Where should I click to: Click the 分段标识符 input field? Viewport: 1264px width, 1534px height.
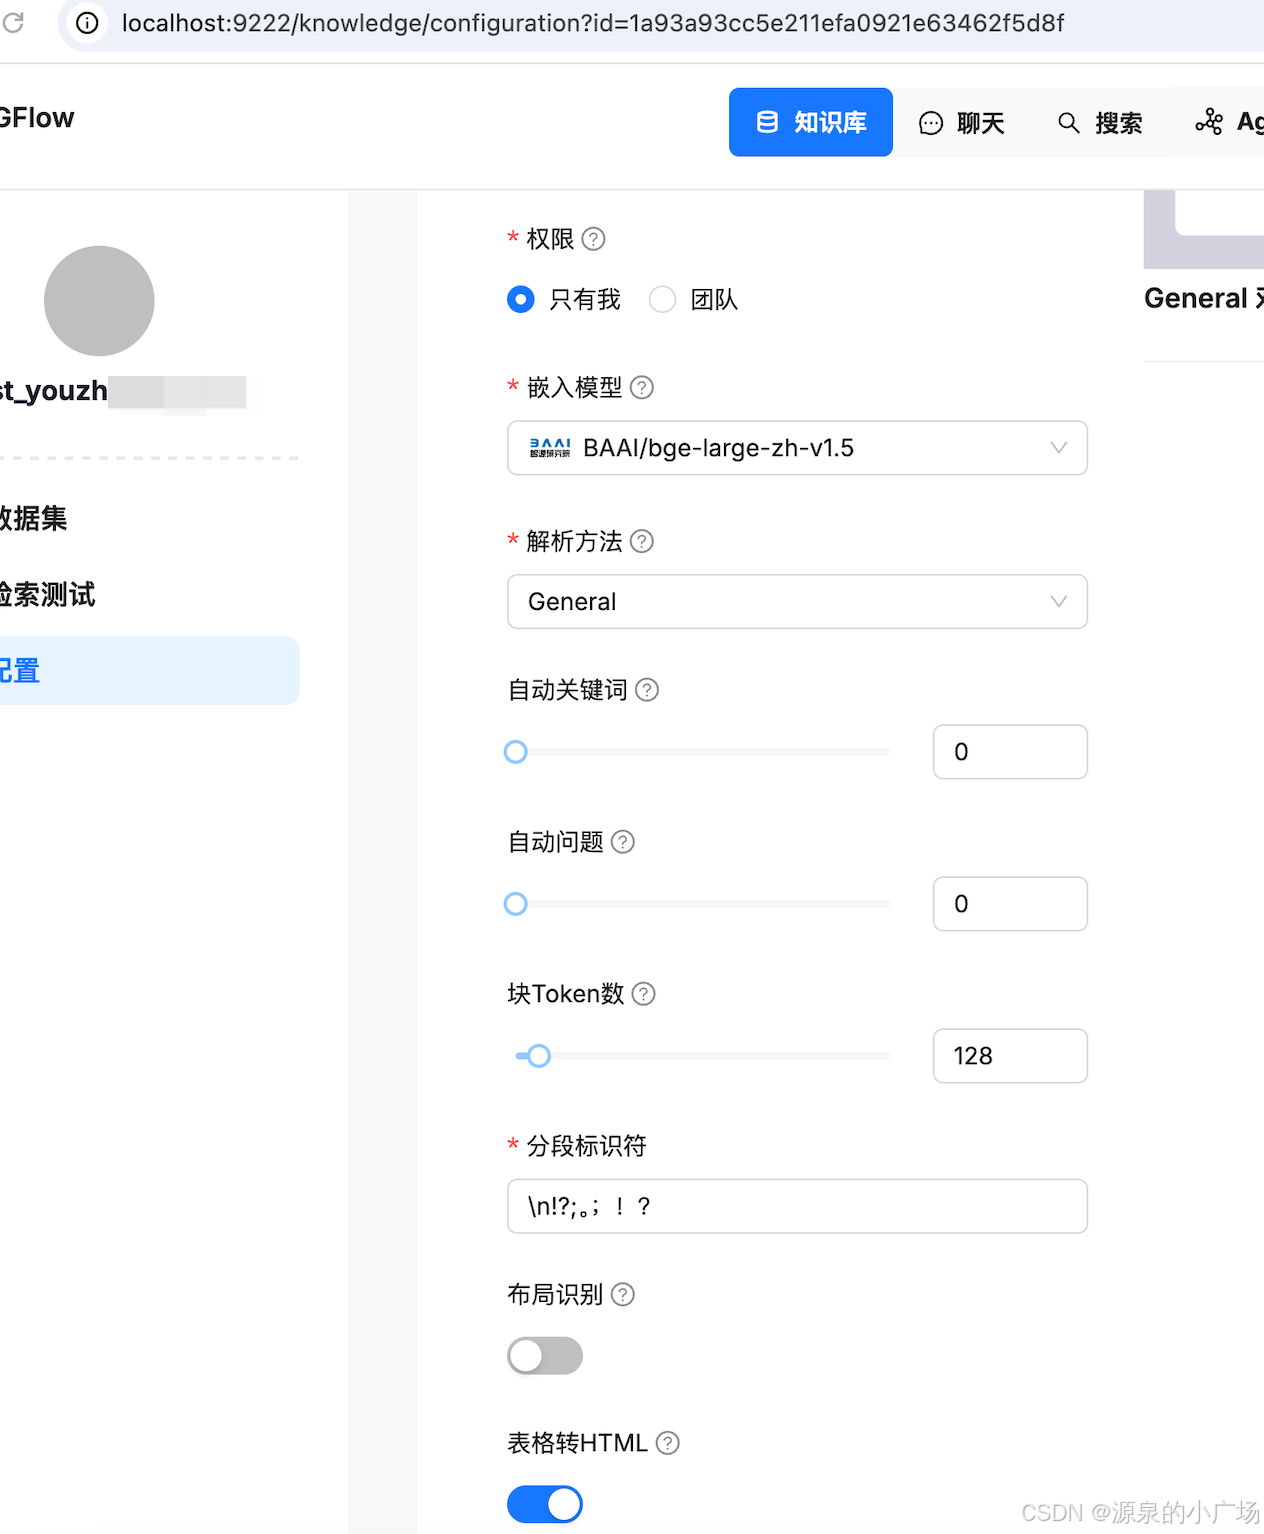(797, 1206)
